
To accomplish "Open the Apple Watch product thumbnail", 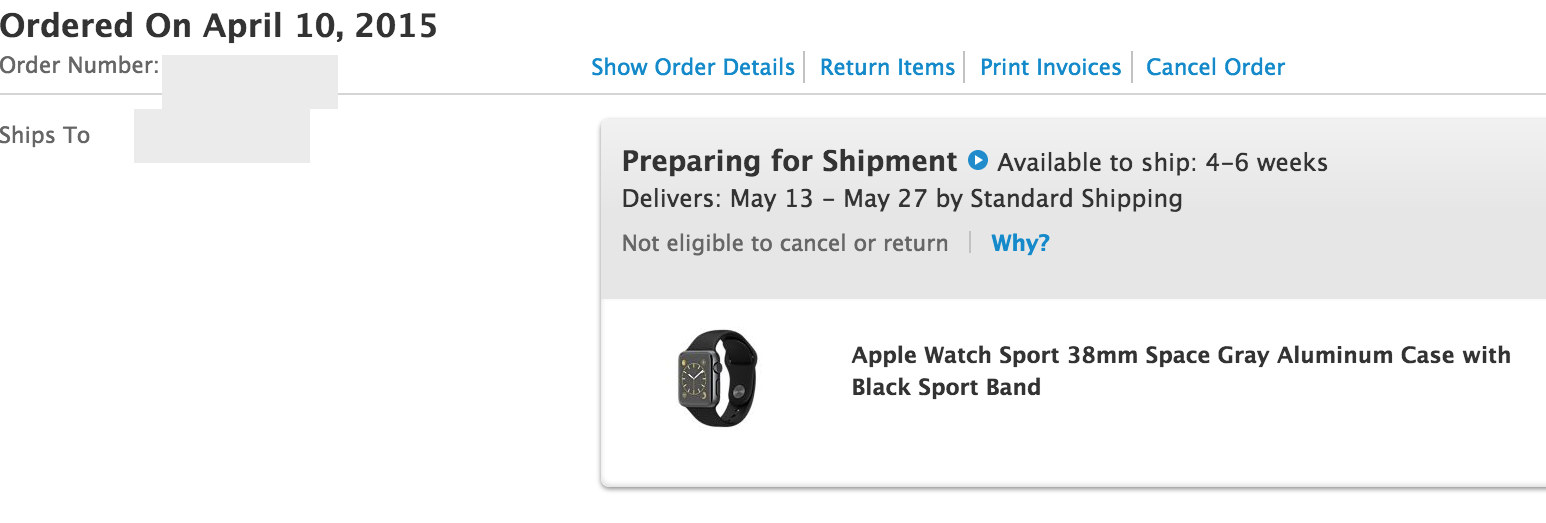I will point(718,378).
